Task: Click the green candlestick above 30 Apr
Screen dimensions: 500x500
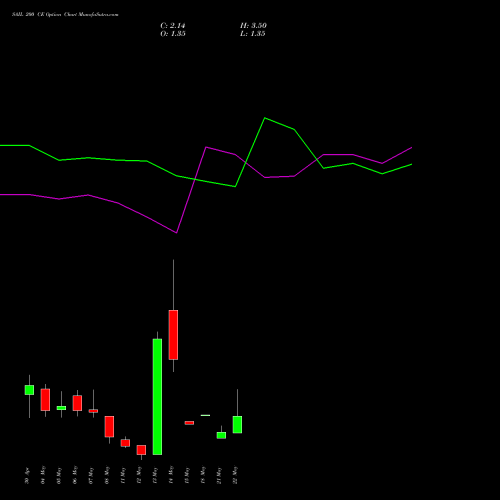Action: coord(29,390)
